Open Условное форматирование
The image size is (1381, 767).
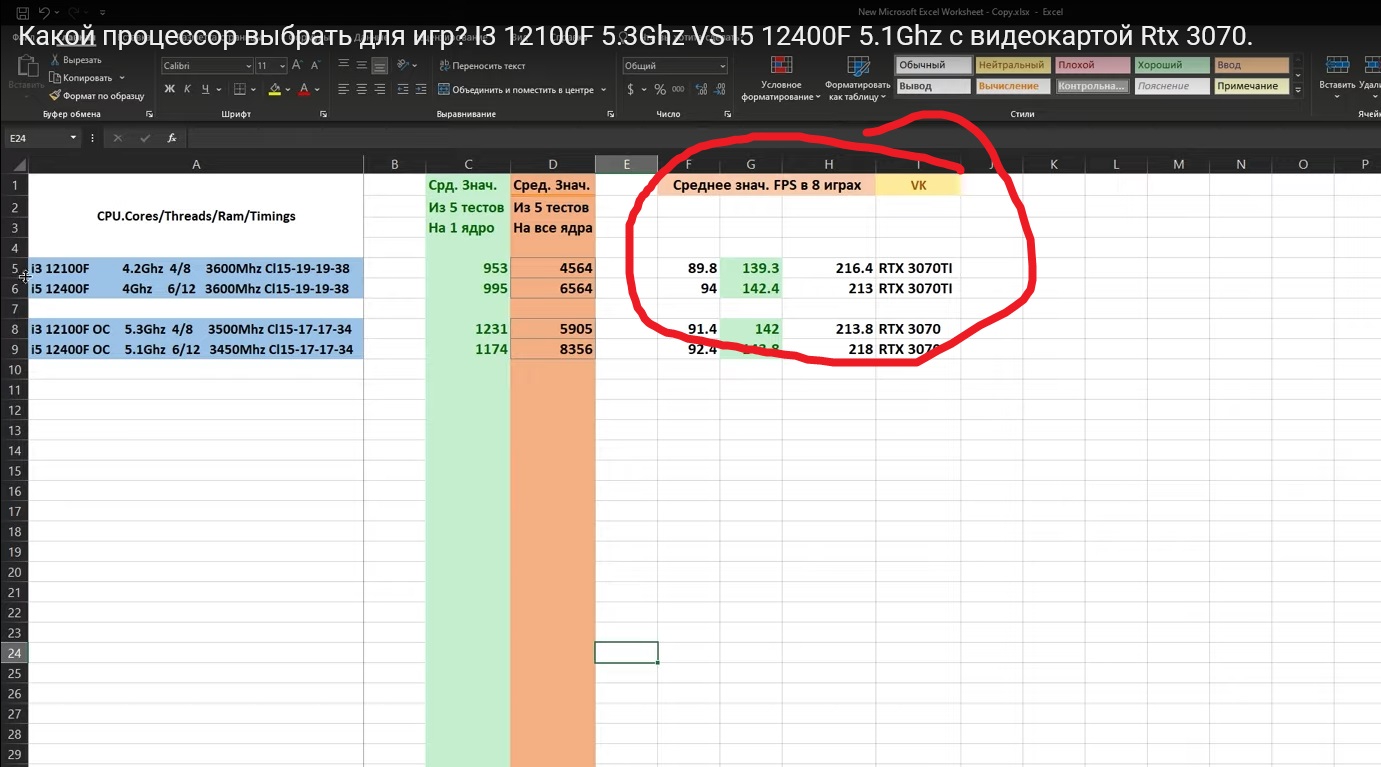[x=781, y=77]
